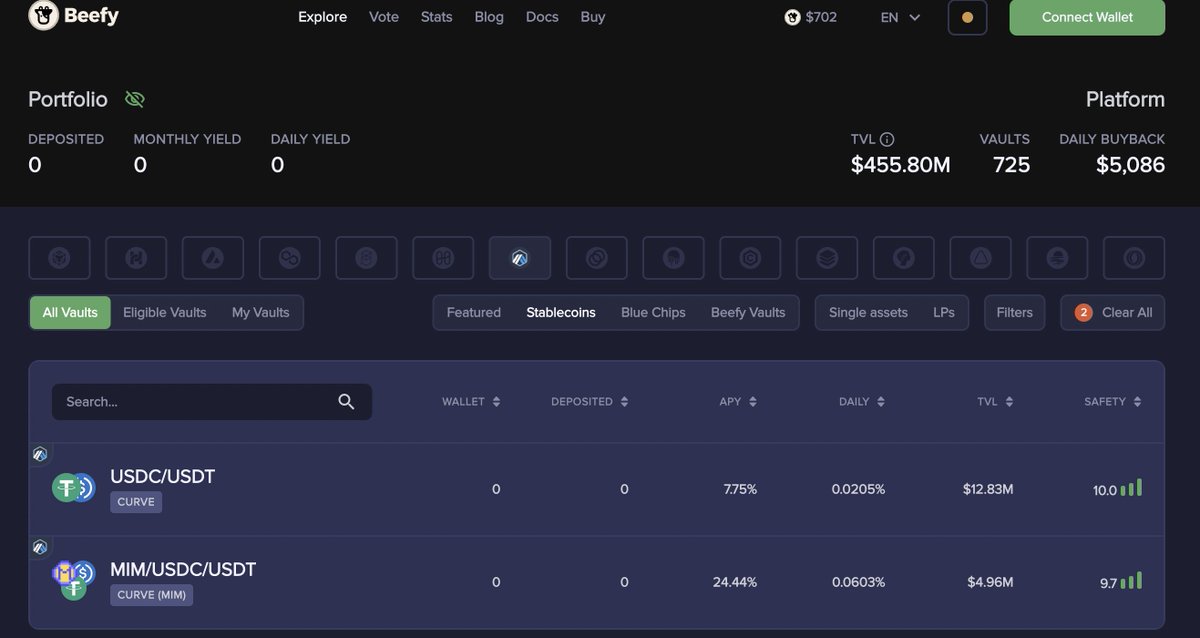The width and height of the screenshot is (1200, 638).
Task: Toggle the Stablecoins category filter
Action: pyautogui.click(x=561, y=312)
